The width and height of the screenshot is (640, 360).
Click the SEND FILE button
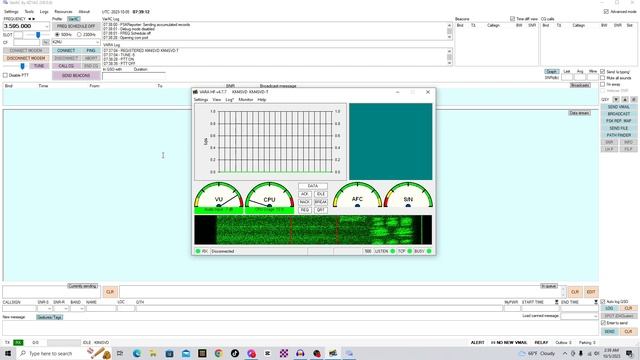click(x=619, y=128)
